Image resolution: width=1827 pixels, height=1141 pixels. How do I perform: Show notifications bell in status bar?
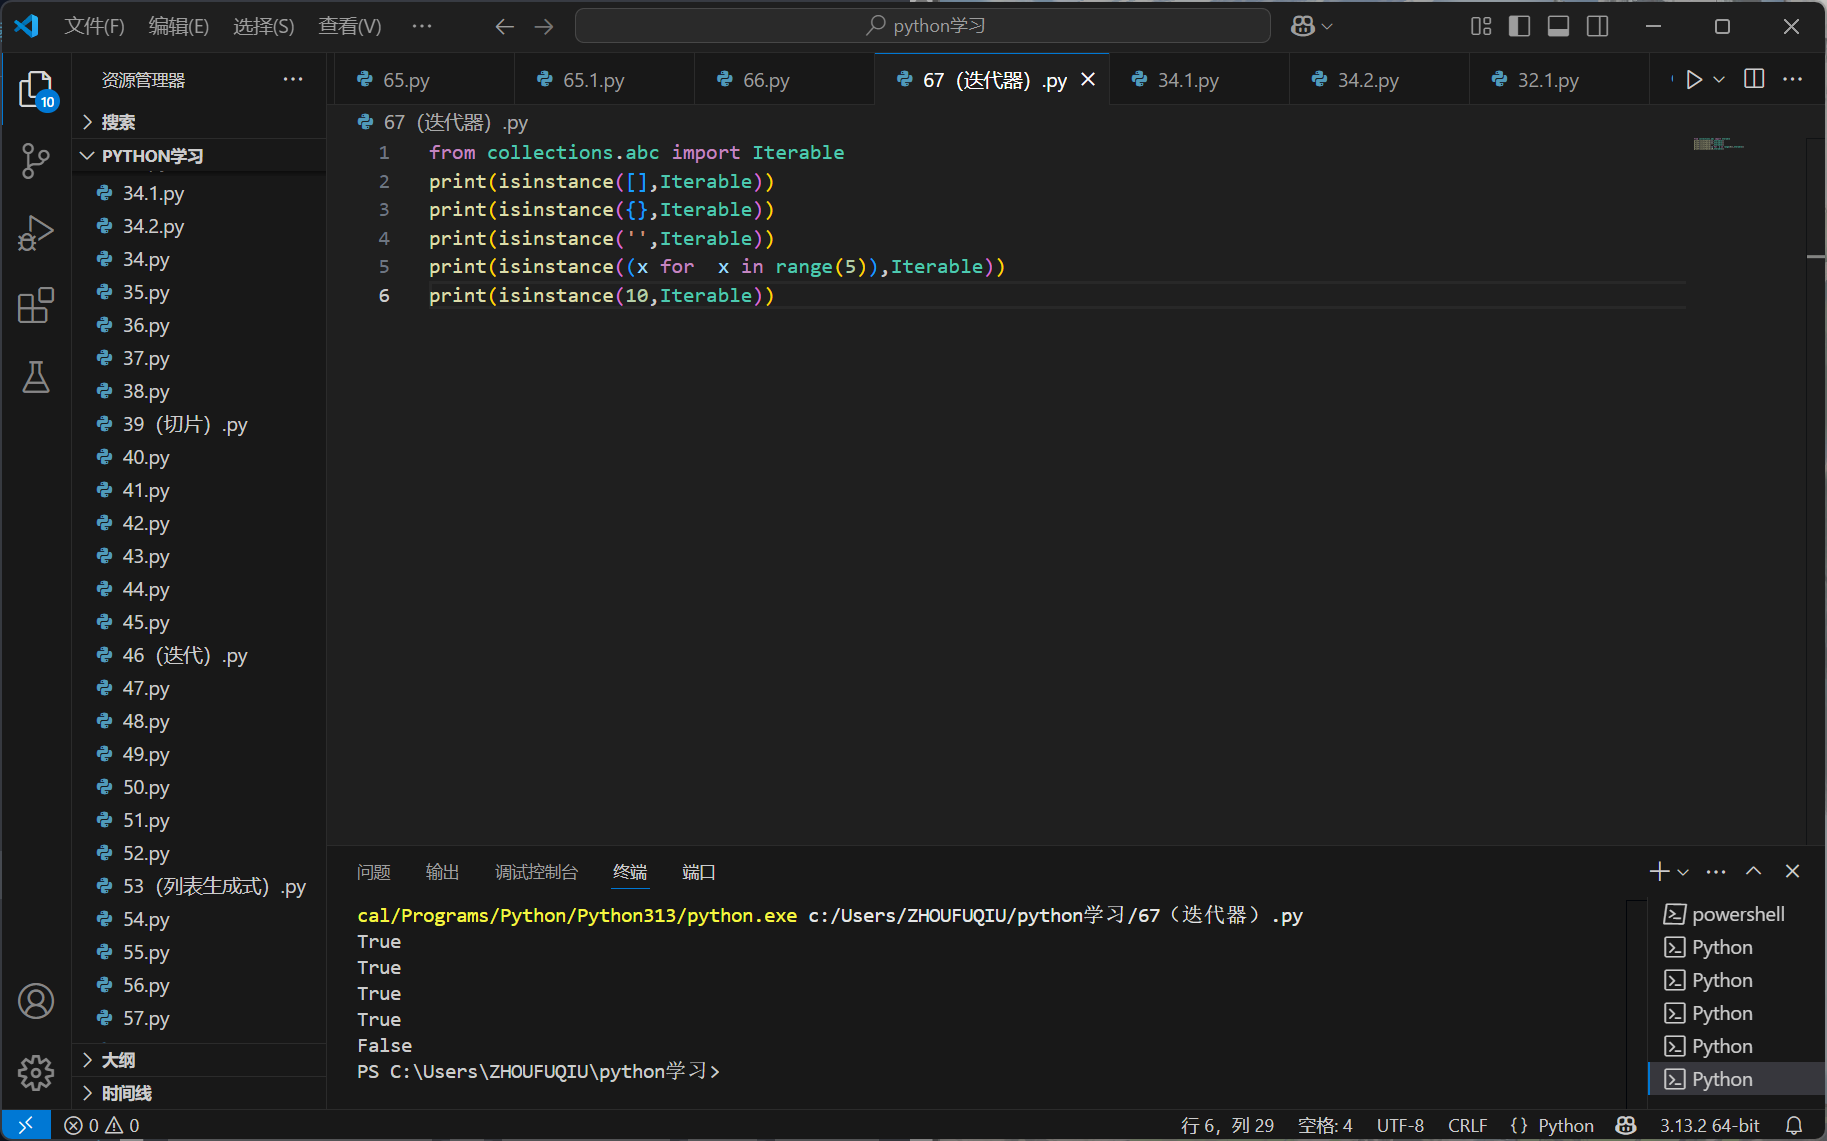tap(1794, 1125)
